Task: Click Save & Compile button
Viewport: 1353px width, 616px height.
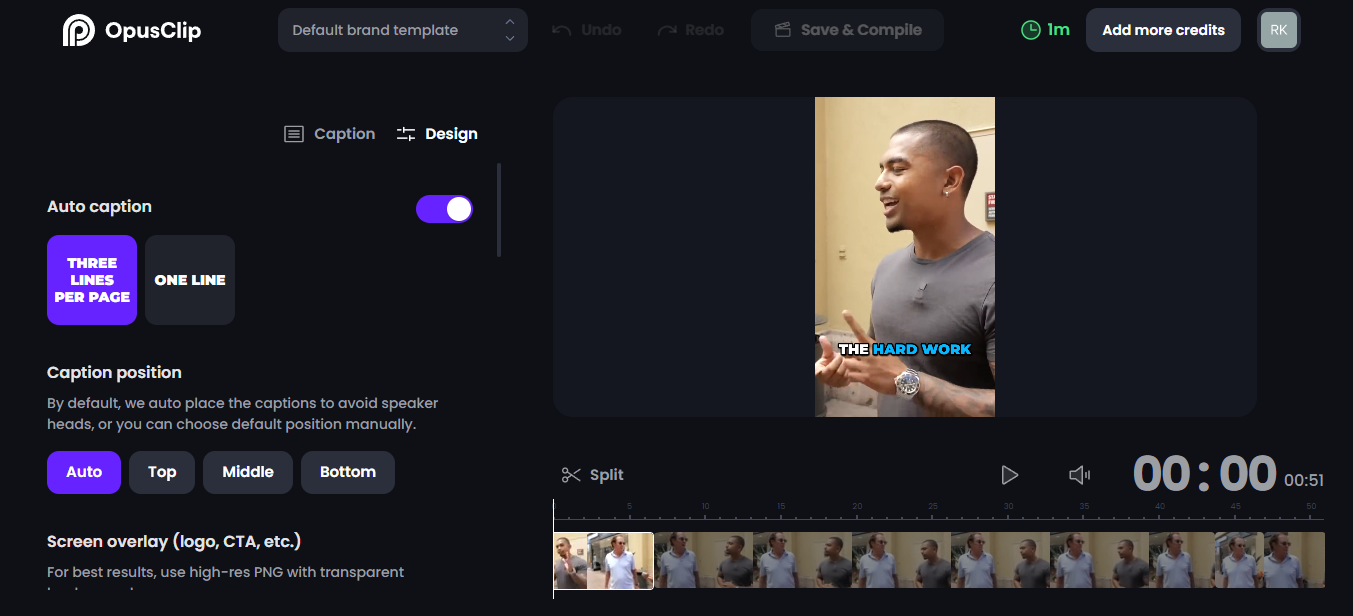Action: [847, 30]
